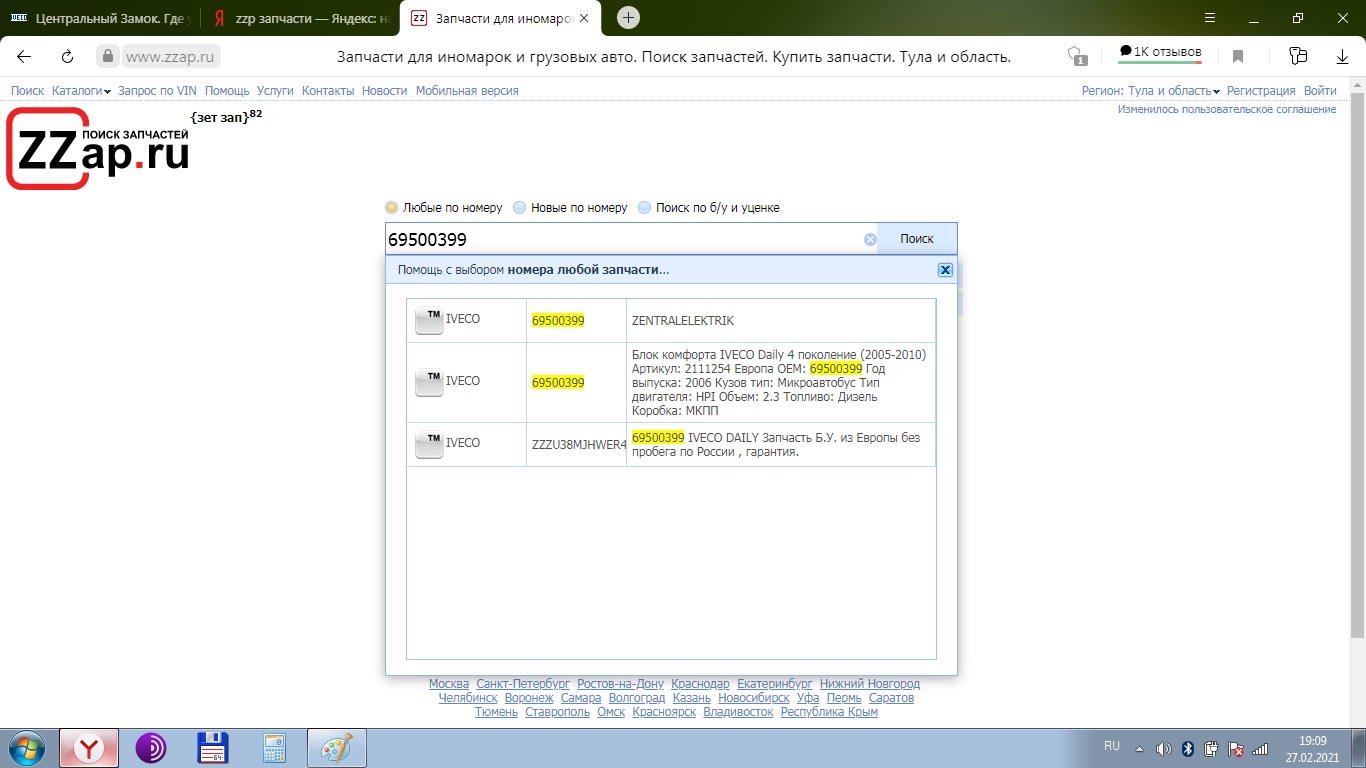Open Paint from the taskbar
The width and height of the screenshot is (1366, 768).
pos(337,748)
